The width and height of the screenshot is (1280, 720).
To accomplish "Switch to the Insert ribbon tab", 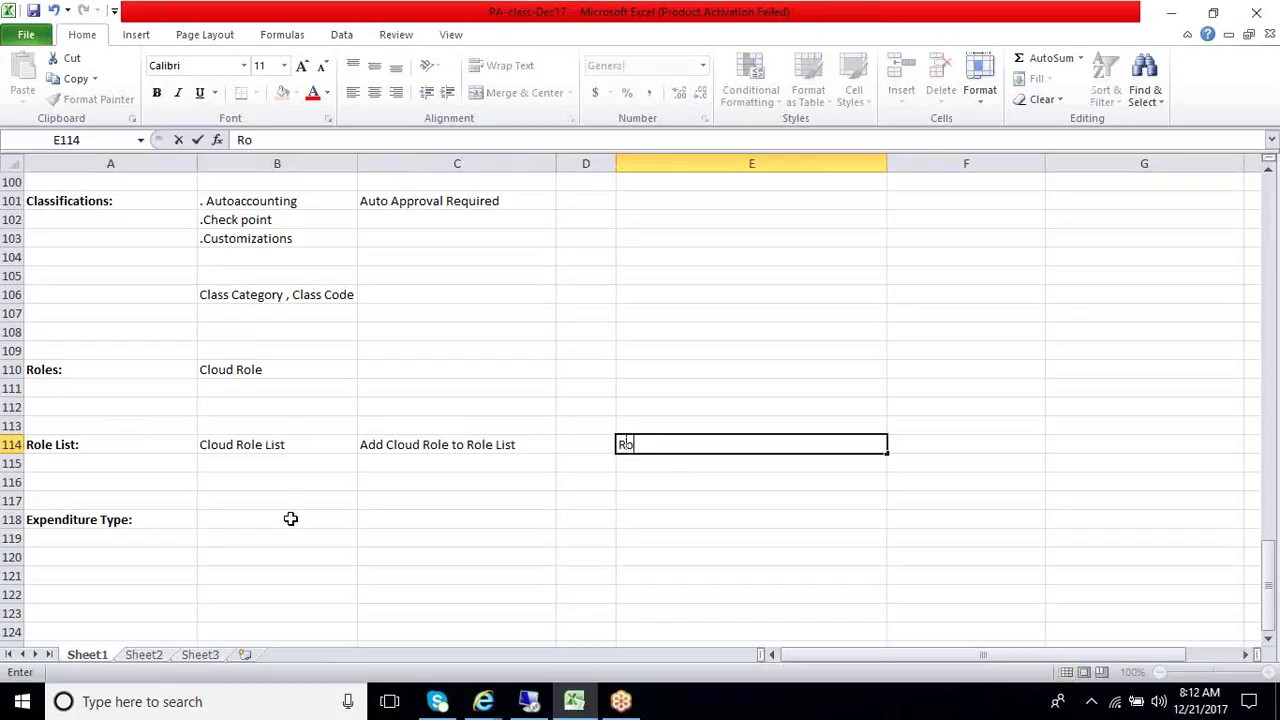I will point(136,35).
